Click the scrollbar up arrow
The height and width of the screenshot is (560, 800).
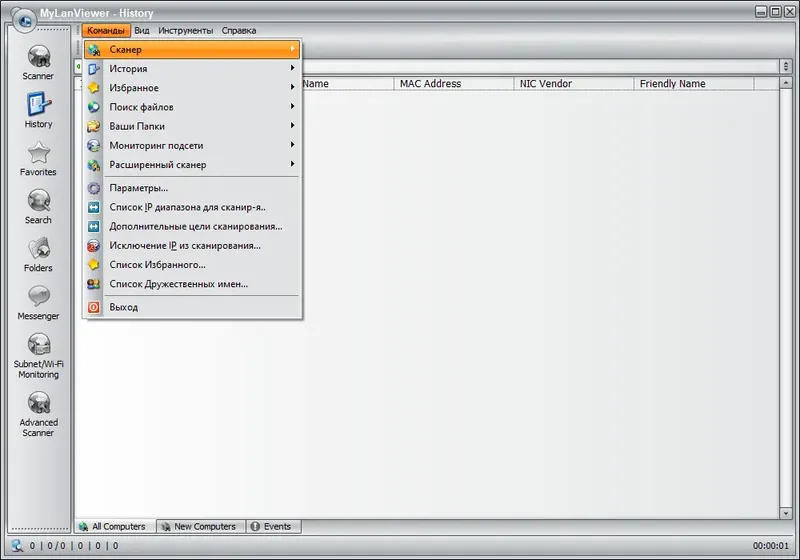pyautogui.click(x=786, y=83)
